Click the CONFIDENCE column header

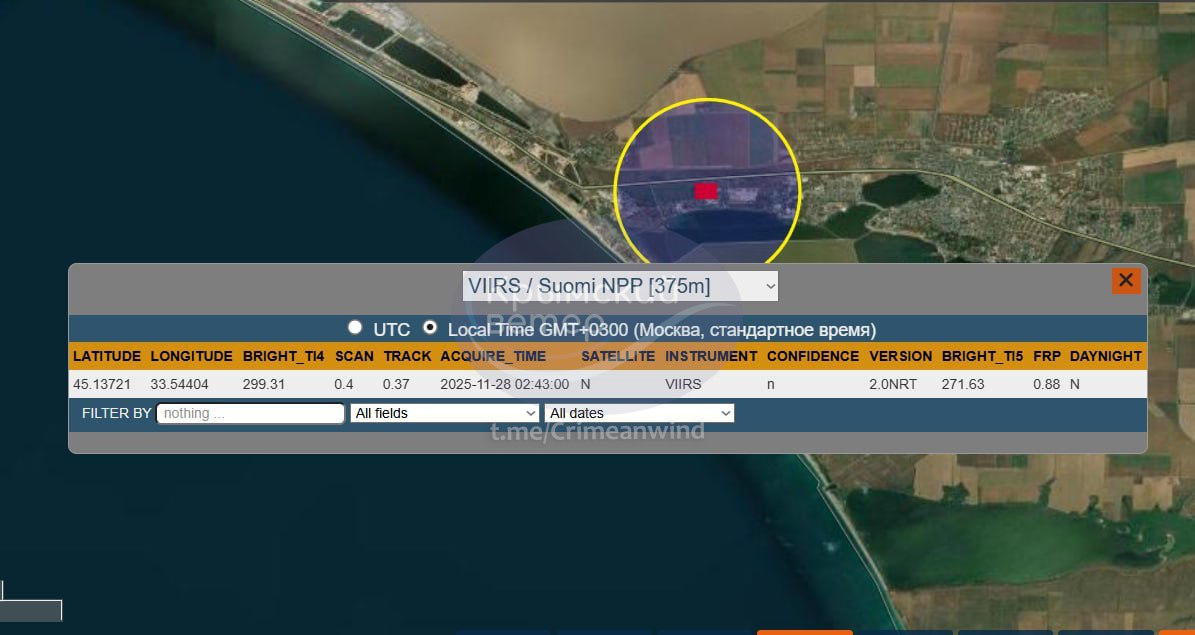point(812,356)
